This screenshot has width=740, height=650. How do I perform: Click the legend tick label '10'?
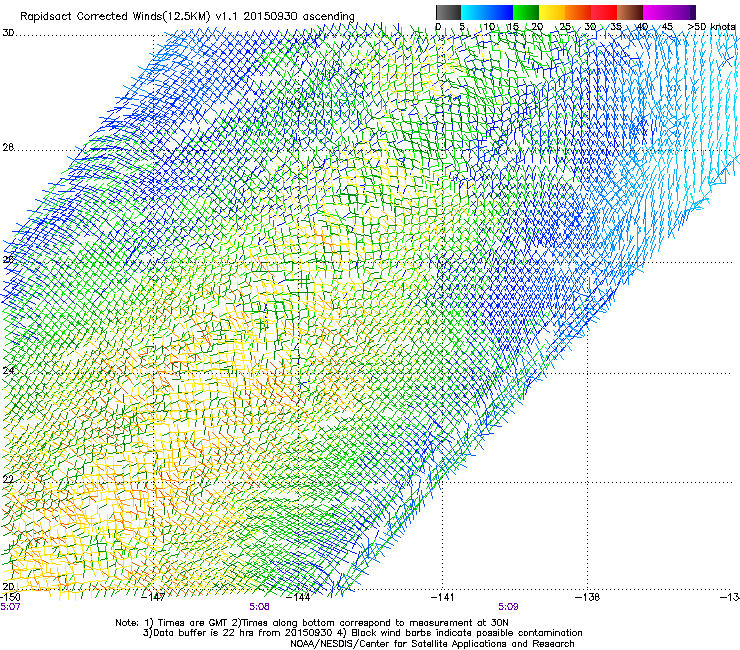point(489,27)
